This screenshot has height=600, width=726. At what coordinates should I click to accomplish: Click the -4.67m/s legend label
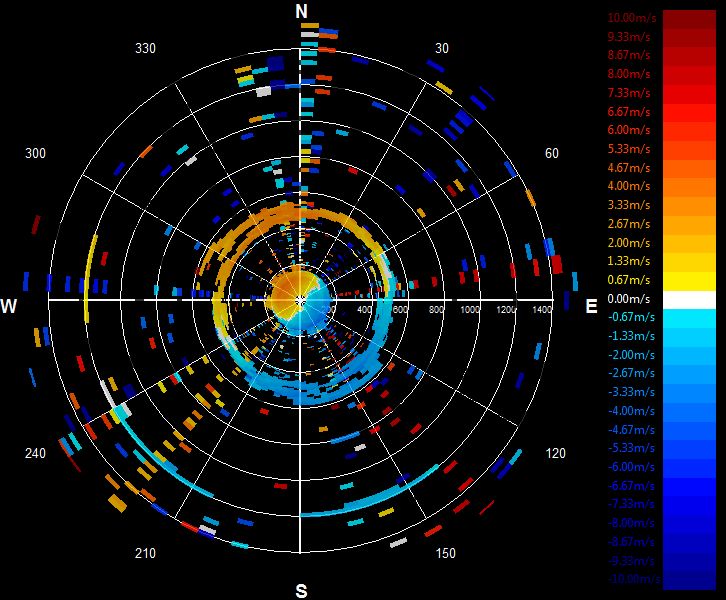point(631,430)
